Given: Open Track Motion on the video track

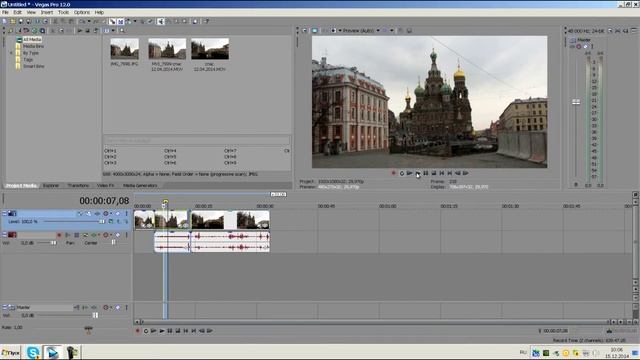Looking at the screenshot, I should (x=89, y=213).
